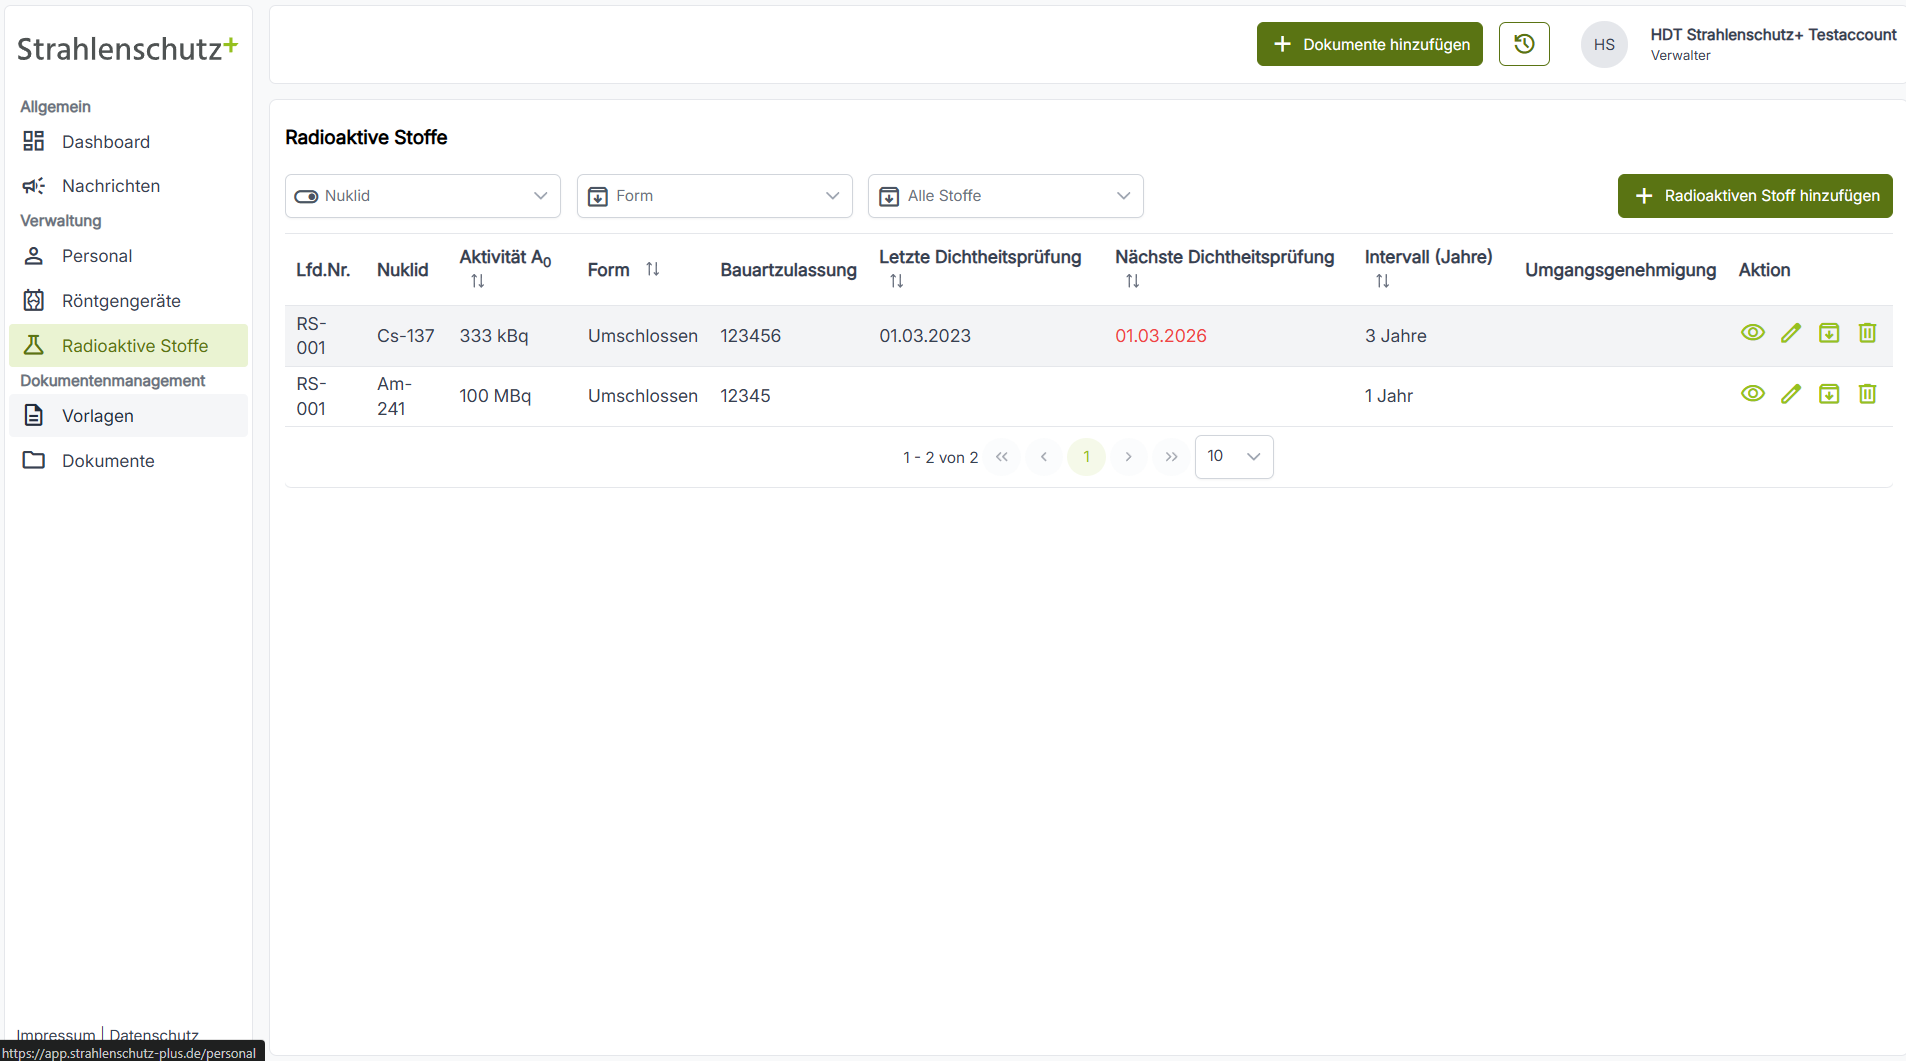Open Vorlagen in the sidebar
This screenshot has height=1061, width=1906.
pos(128,416)
